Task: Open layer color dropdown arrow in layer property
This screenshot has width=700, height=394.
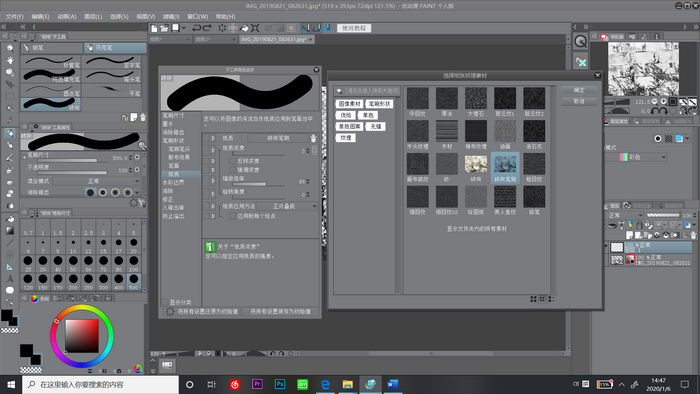Action: click(687, 139)
